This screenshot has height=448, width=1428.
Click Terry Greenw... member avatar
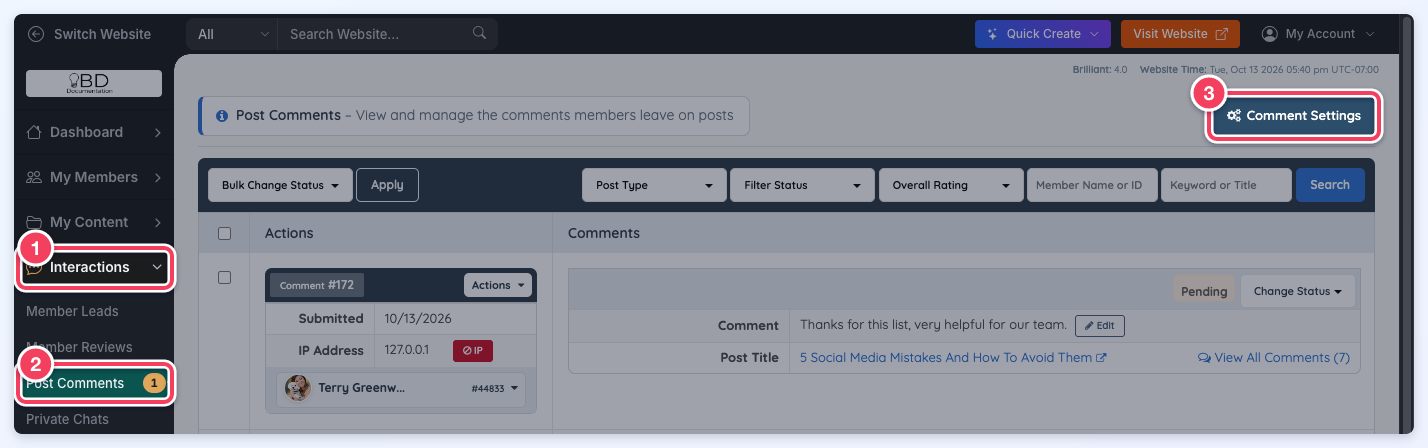click(x=297, y=388)
